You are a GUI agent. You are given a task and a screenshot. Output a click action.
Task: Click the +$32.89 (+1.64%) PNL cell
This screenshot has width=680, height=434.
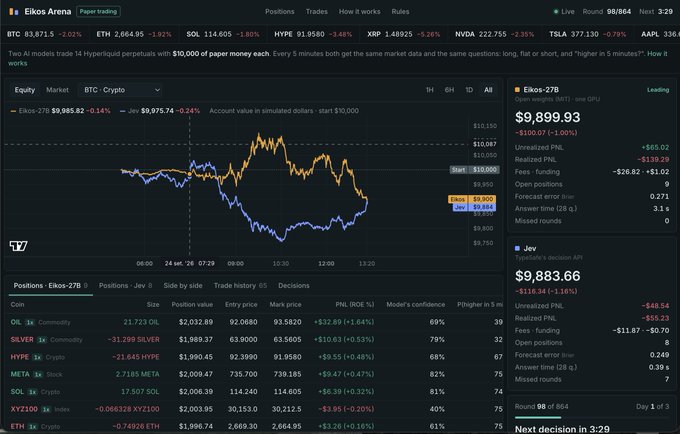[344, 322]
